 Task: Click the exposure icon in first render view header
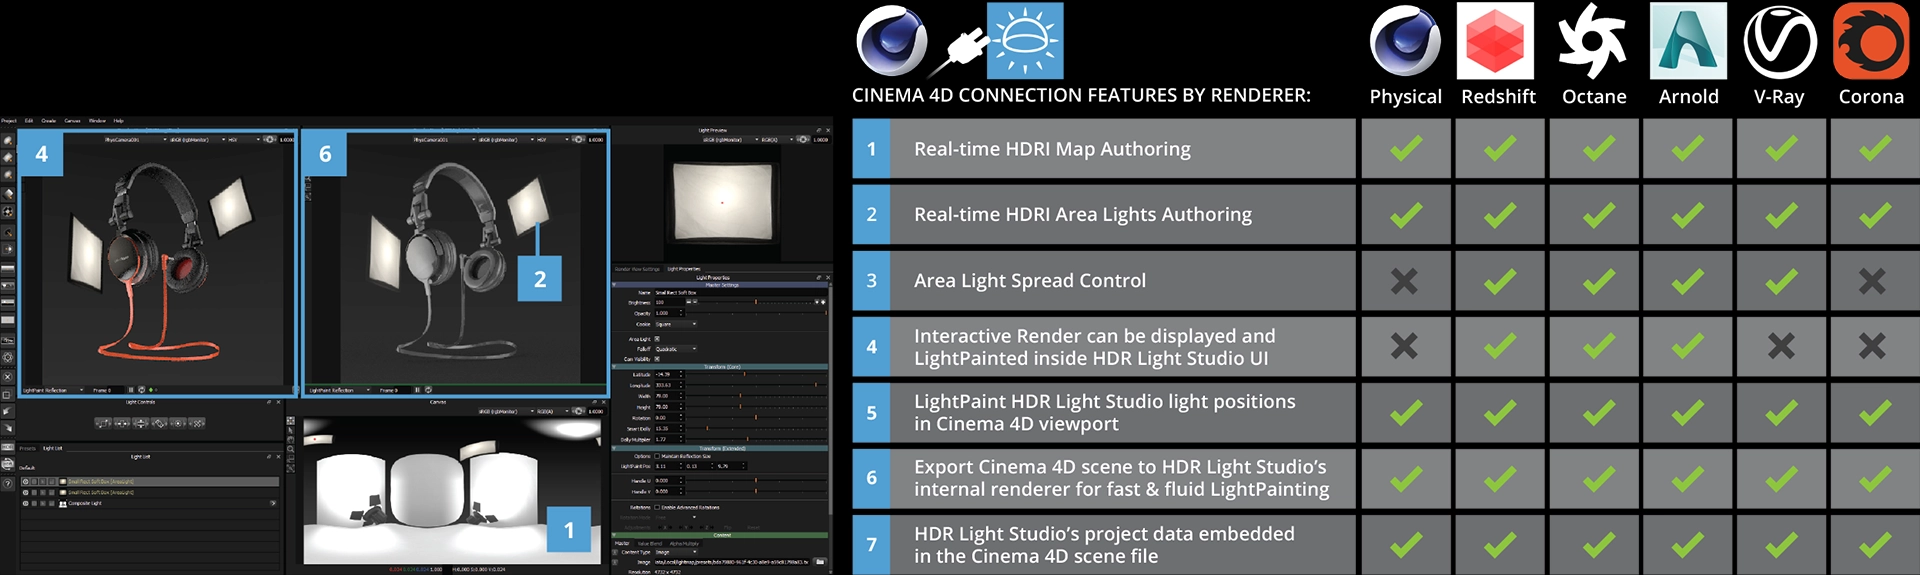tap(270, 139)
